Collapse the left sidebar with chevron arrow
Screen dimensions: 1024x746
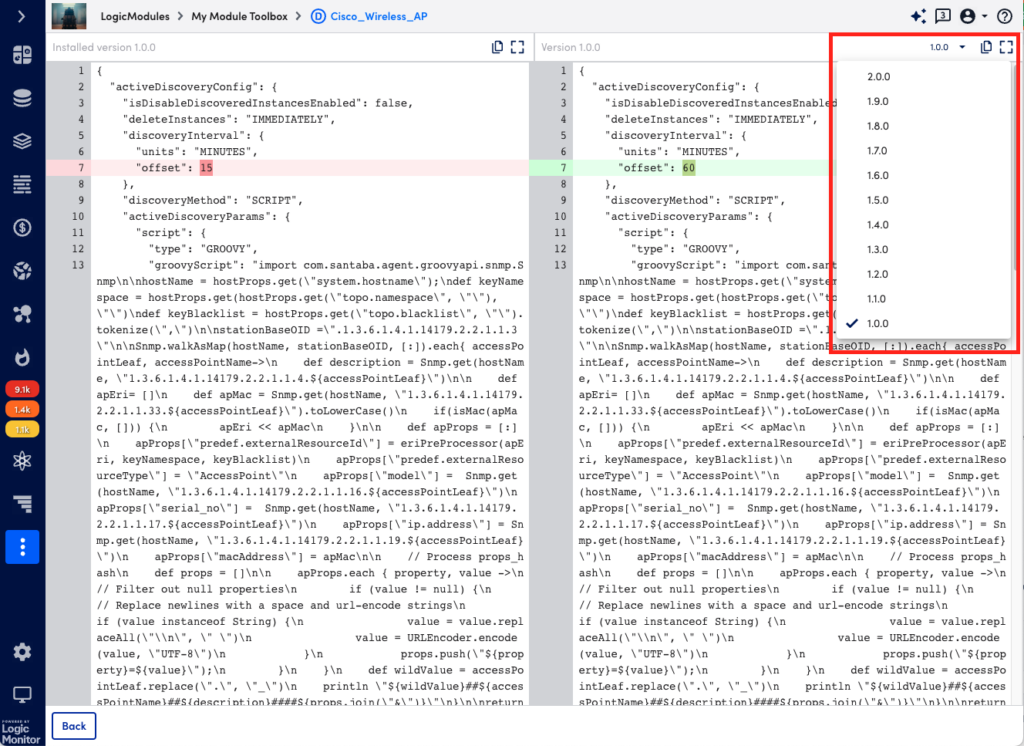pos(22,16)
